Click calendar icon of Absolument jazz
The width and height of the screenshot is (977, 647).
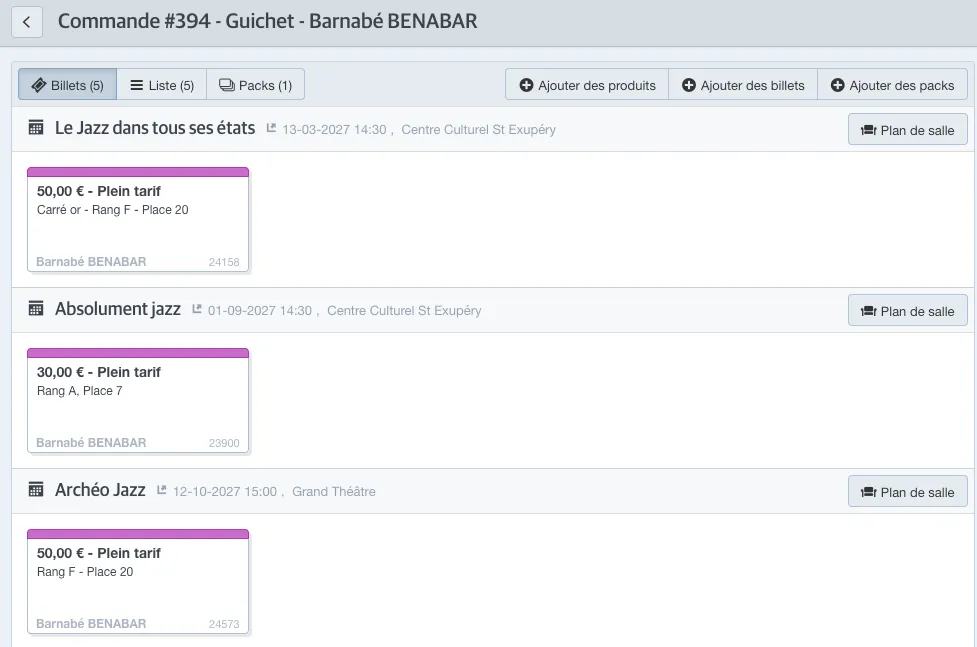[36, 309]
